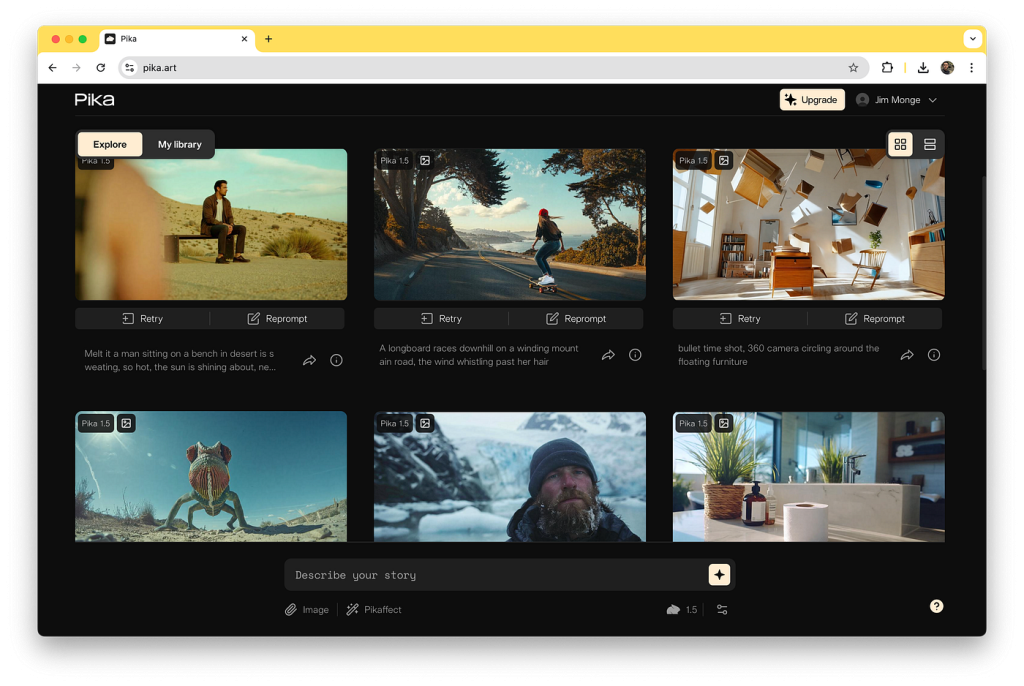1024x686 pixels.
Task: Expand the browser tab list chevron
Action: coord(971,39)
